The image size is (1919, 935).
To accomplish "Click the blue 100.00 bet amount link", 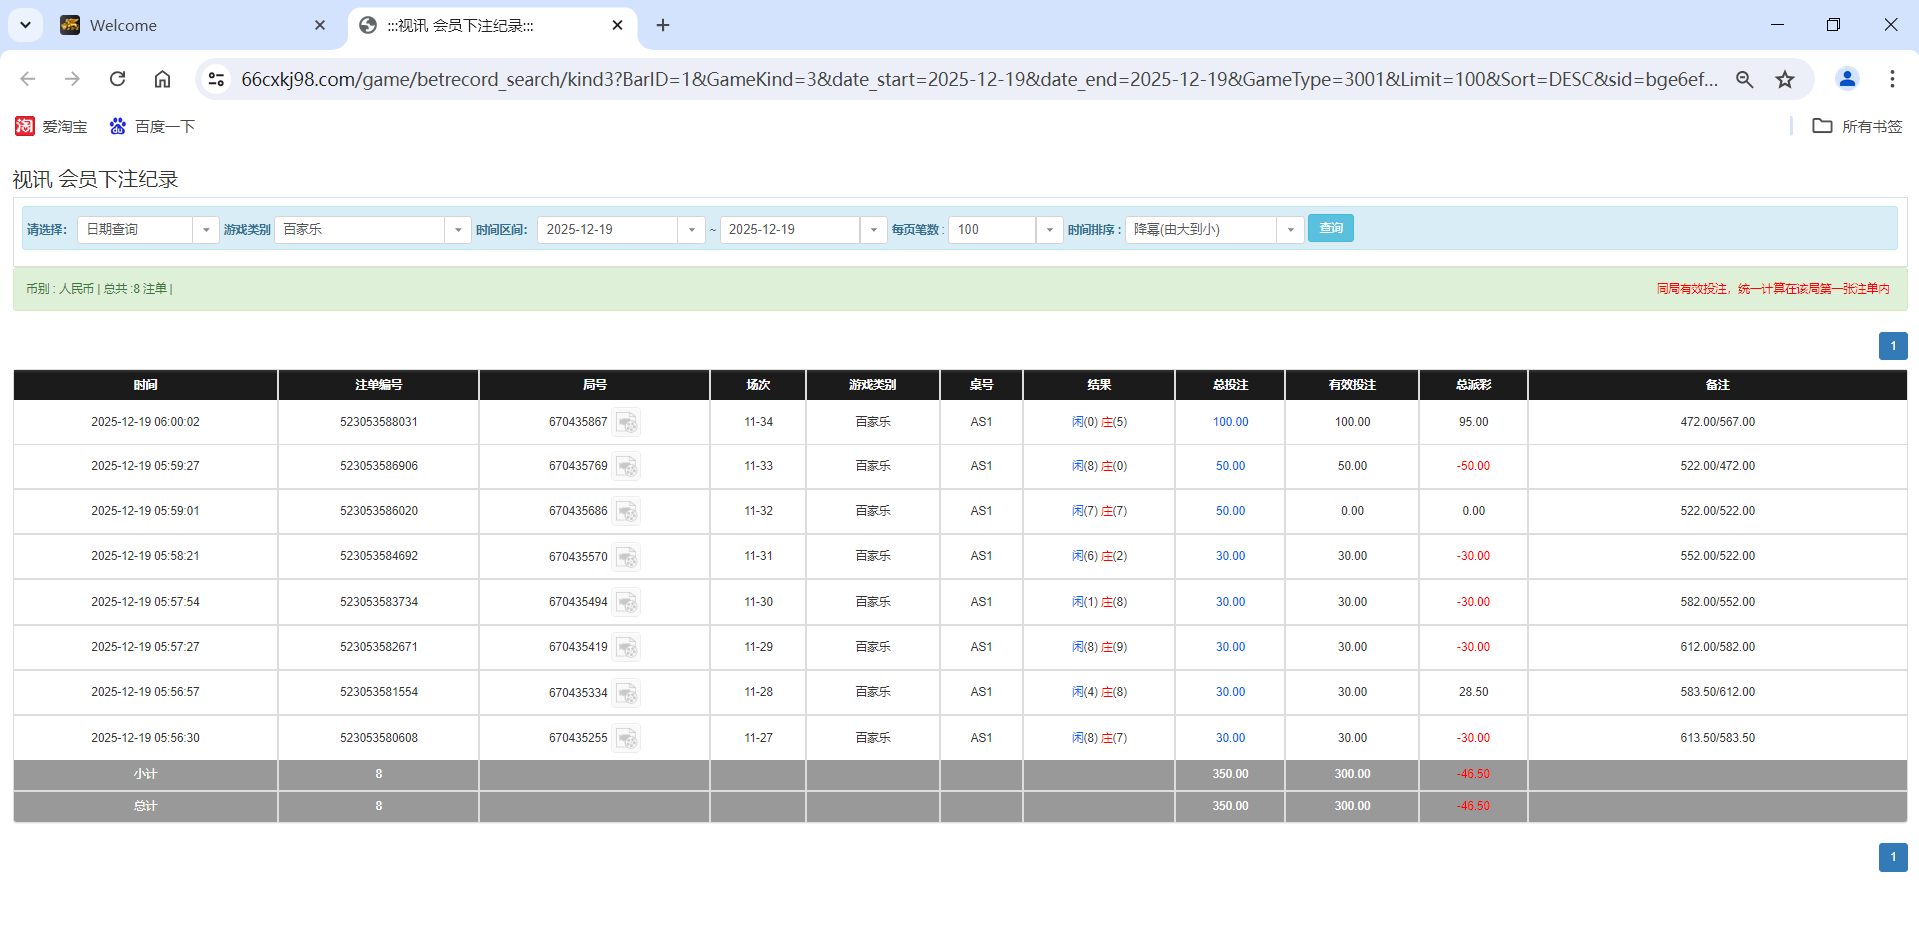I will (x=1229, y=422).
